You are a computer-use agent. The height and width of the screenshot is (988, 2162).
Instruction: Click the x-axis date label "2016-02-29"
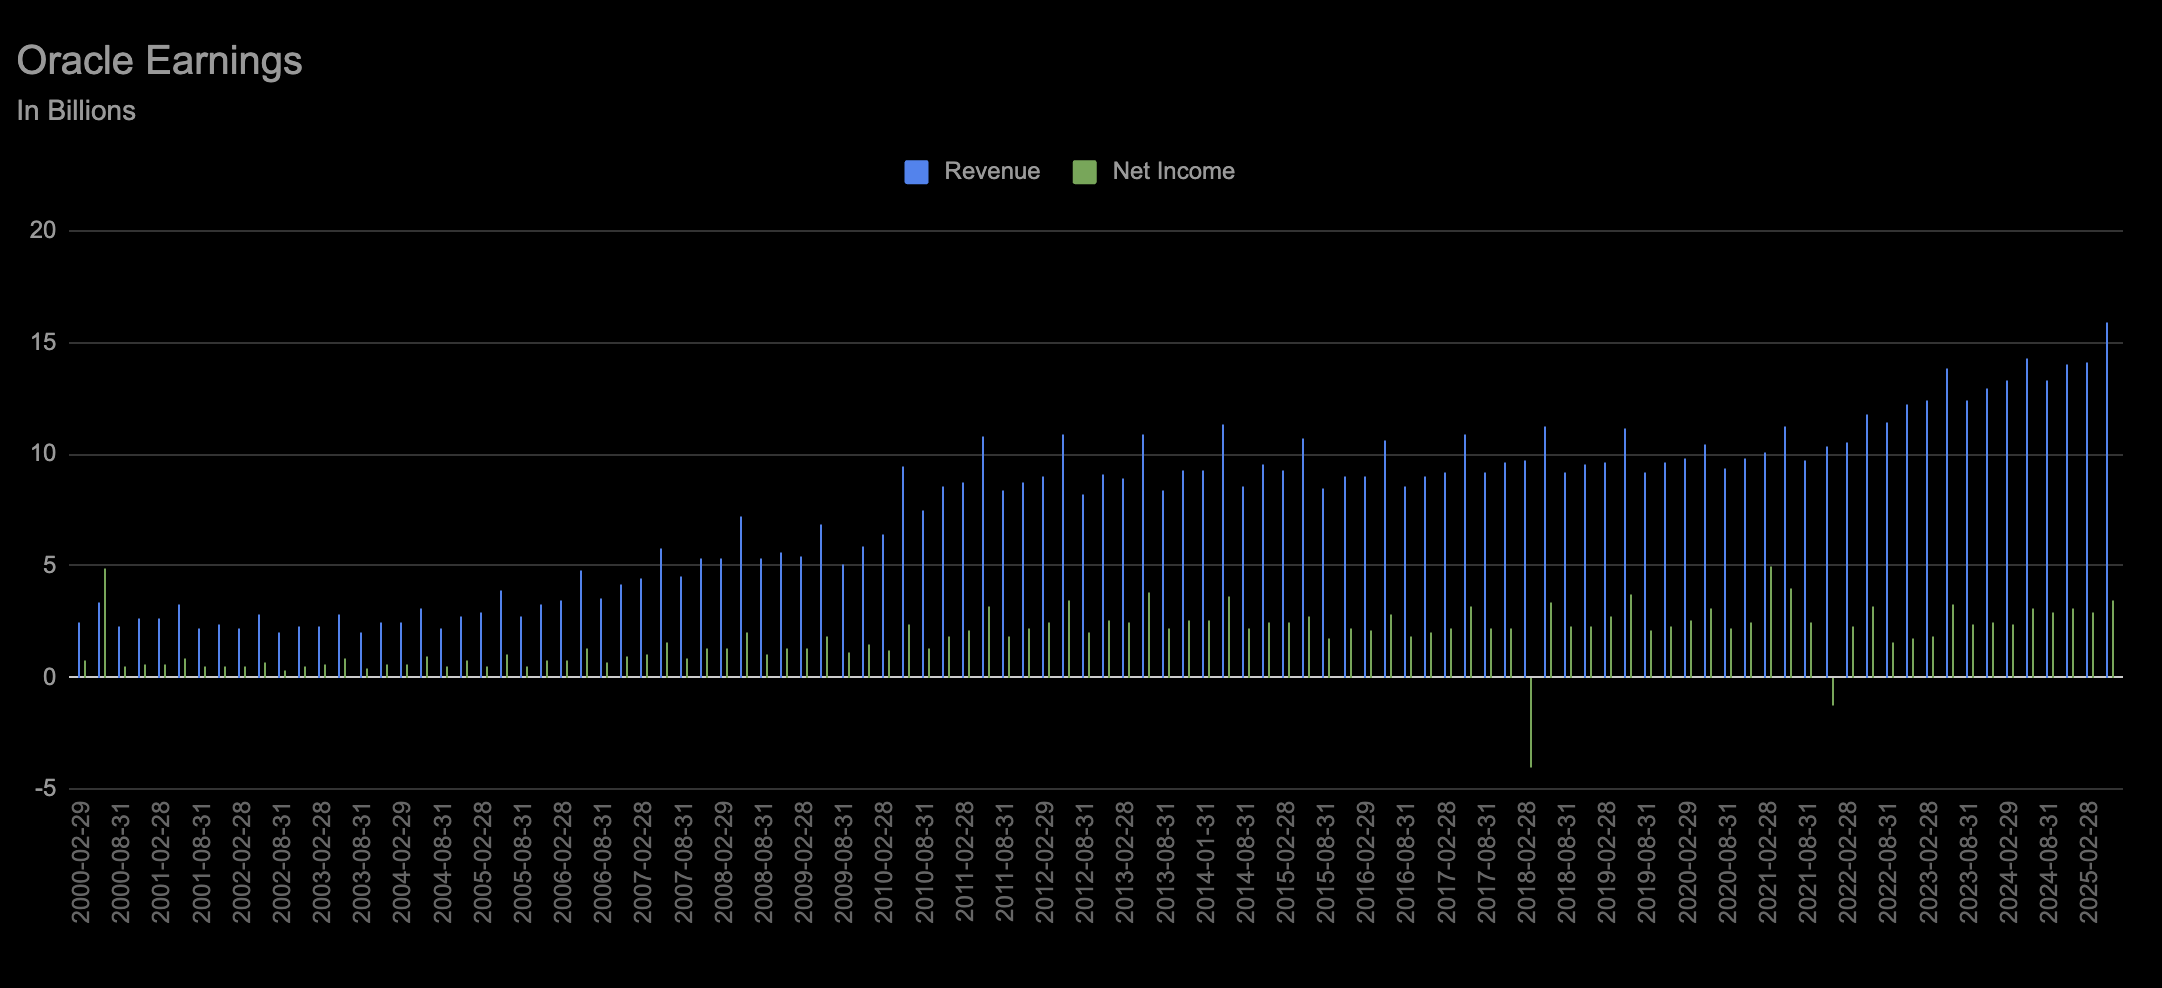tap(1365, 862)
